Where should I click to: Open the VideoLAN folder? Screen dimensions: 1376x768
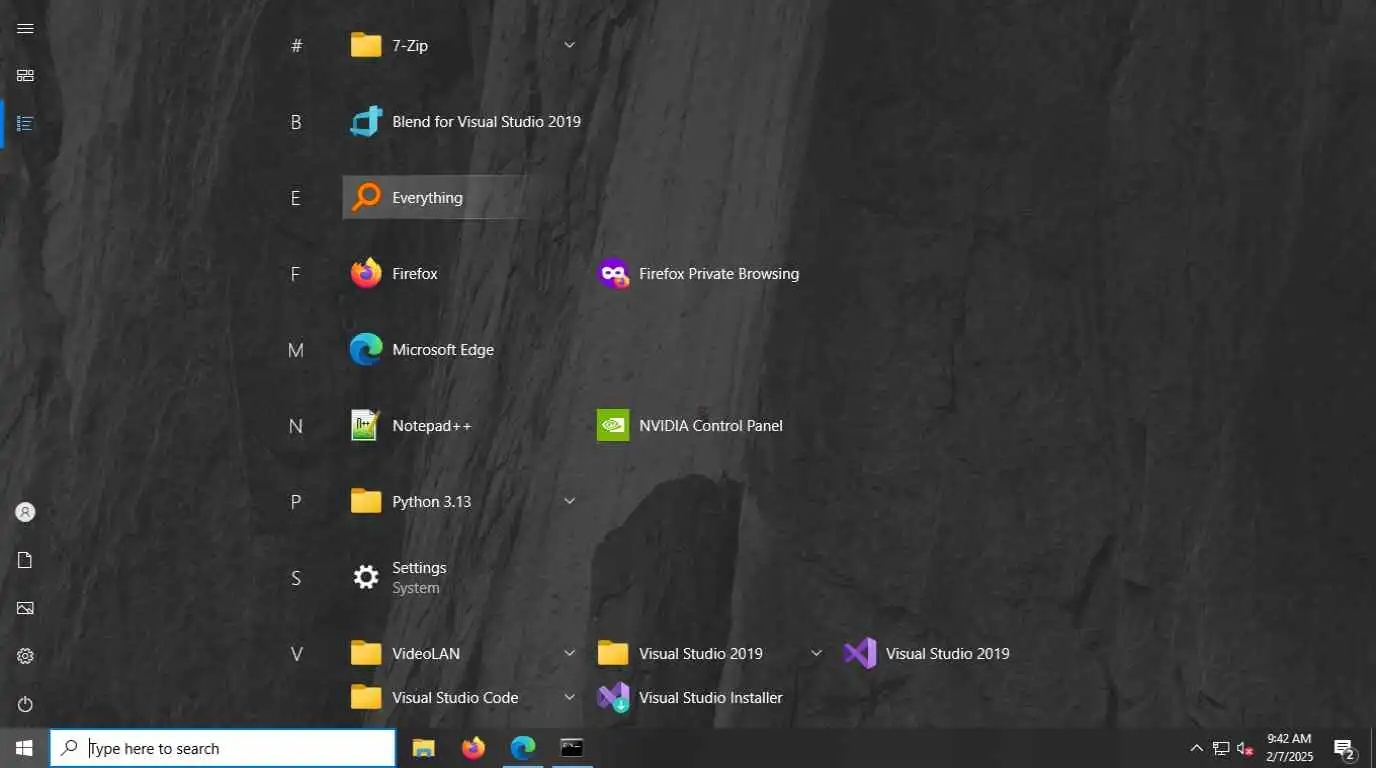click(x=465, y=654)
